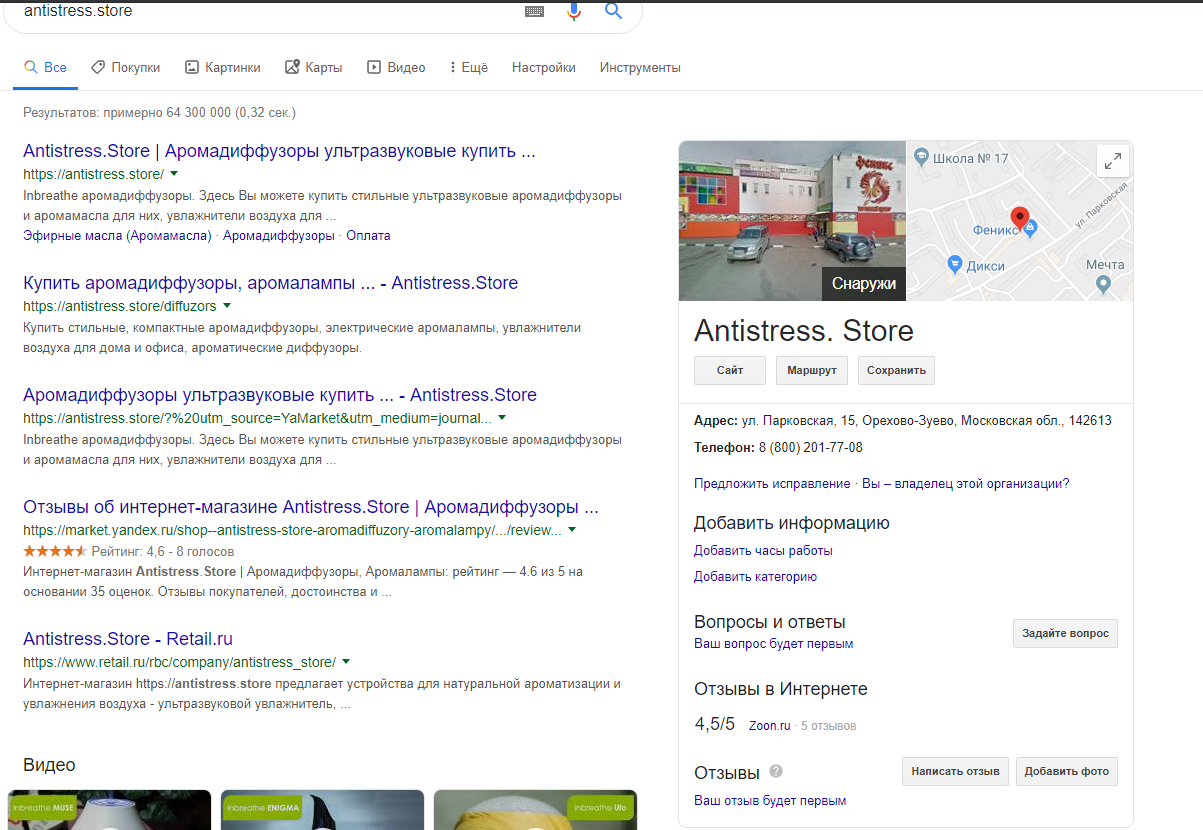
Task: Expand dropdown arrow next to market.yandex.ru URL
Action: click(572, 529)
